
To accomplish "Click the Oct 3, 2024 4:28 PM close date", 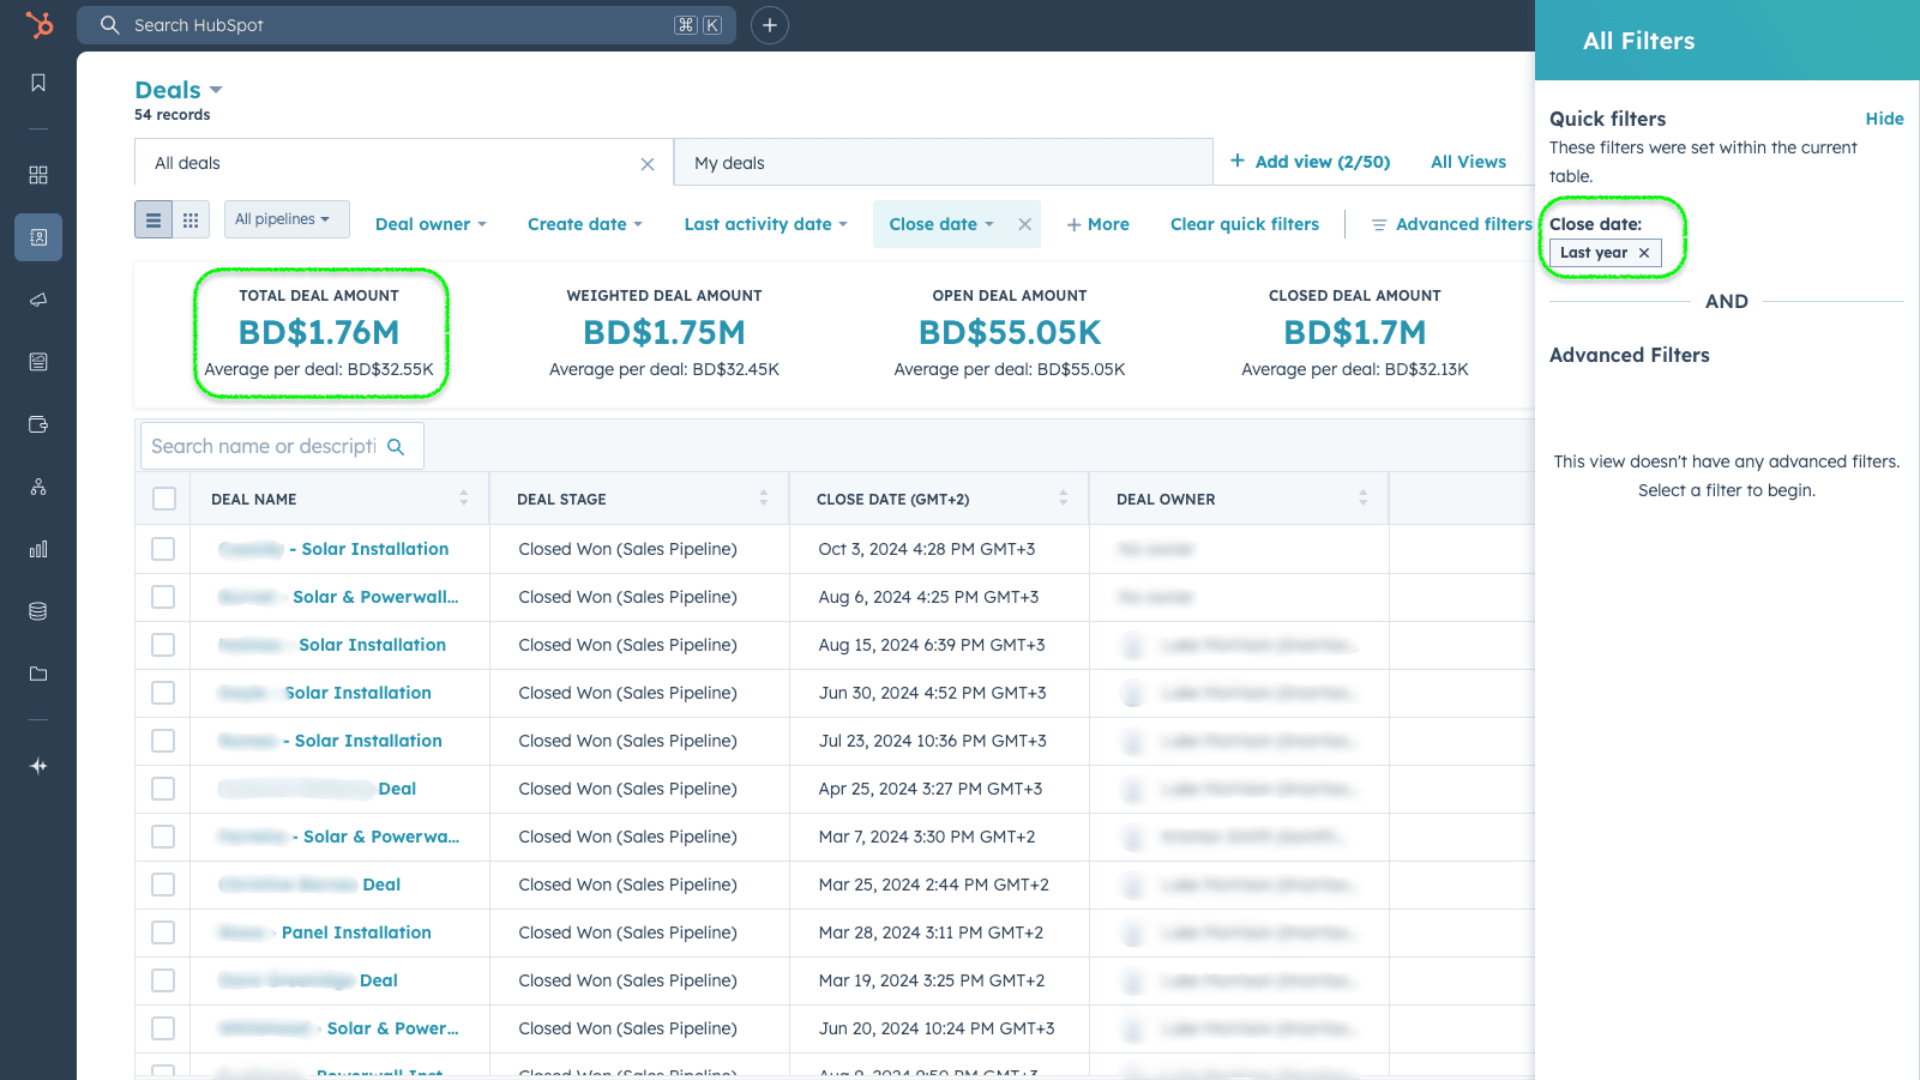I will [x=926, y=549].
